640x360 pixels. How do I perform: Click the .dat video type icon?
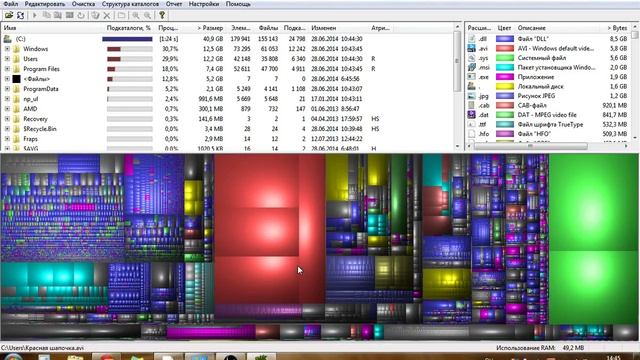pos(471,115)
